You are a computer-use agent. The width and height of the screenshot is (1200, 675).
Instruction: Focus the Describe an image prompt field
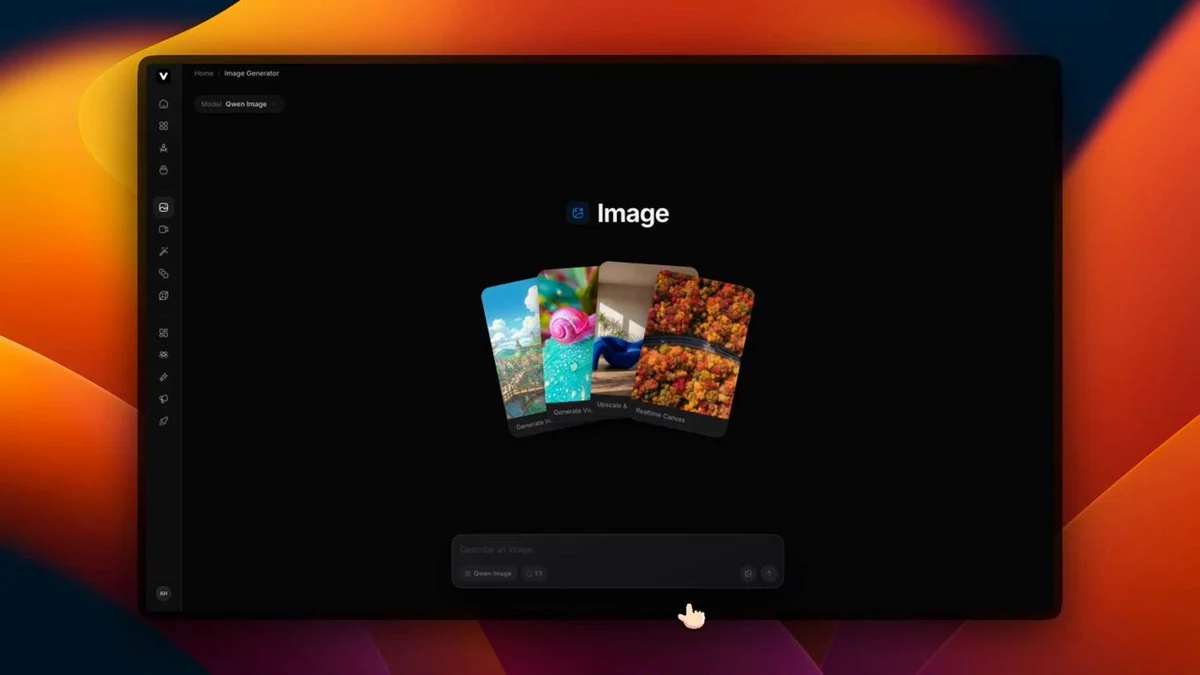(x=618, y=550)
